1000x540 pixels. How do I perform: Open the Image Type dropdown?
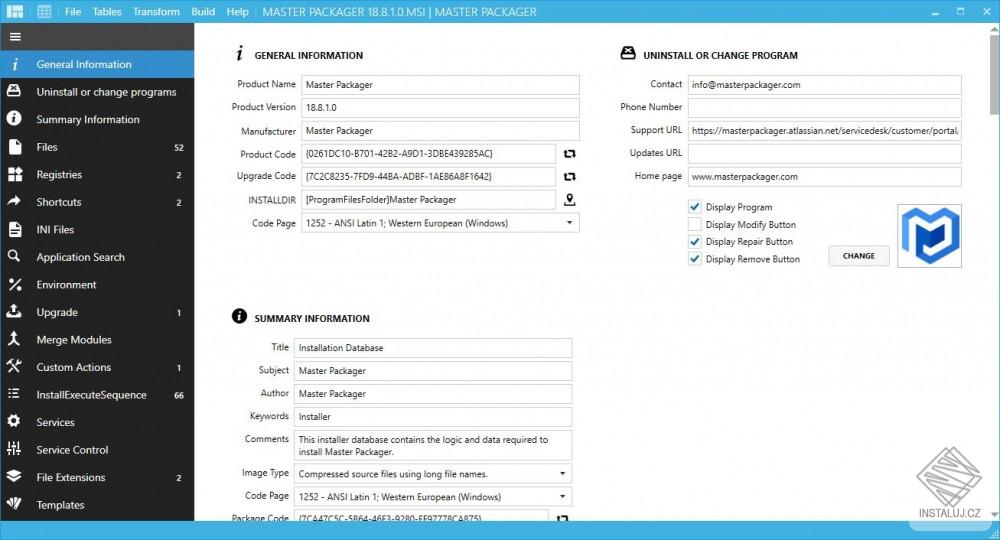(x=562, y=474)
